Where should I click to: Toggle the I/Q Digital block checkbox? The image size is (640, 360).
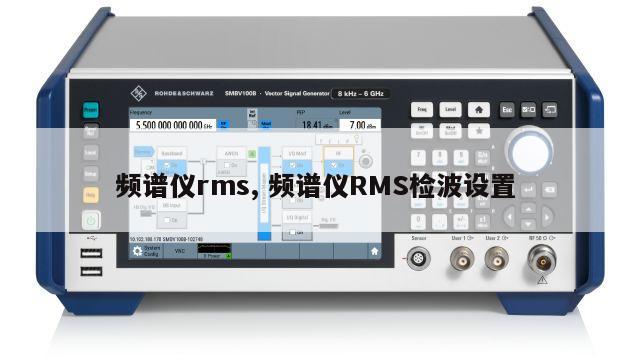pyautogui.click(x=292, y=232)
